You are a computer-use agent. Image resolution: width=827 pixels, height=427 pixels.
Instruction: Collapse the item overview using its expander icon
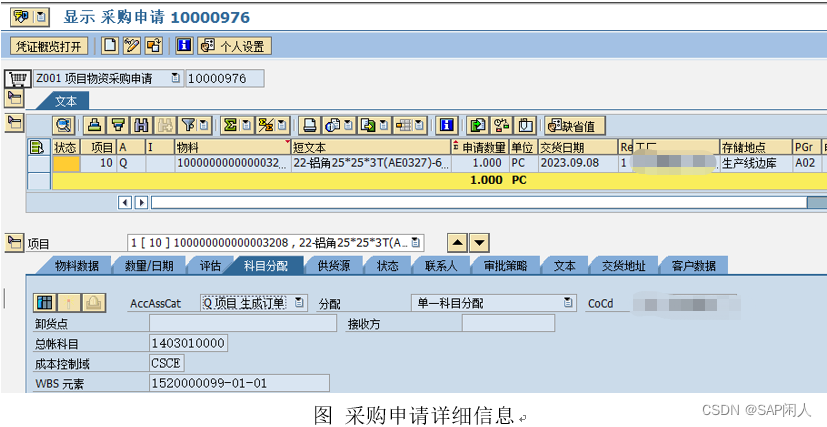pyautogui.click(x=15, y=123)
